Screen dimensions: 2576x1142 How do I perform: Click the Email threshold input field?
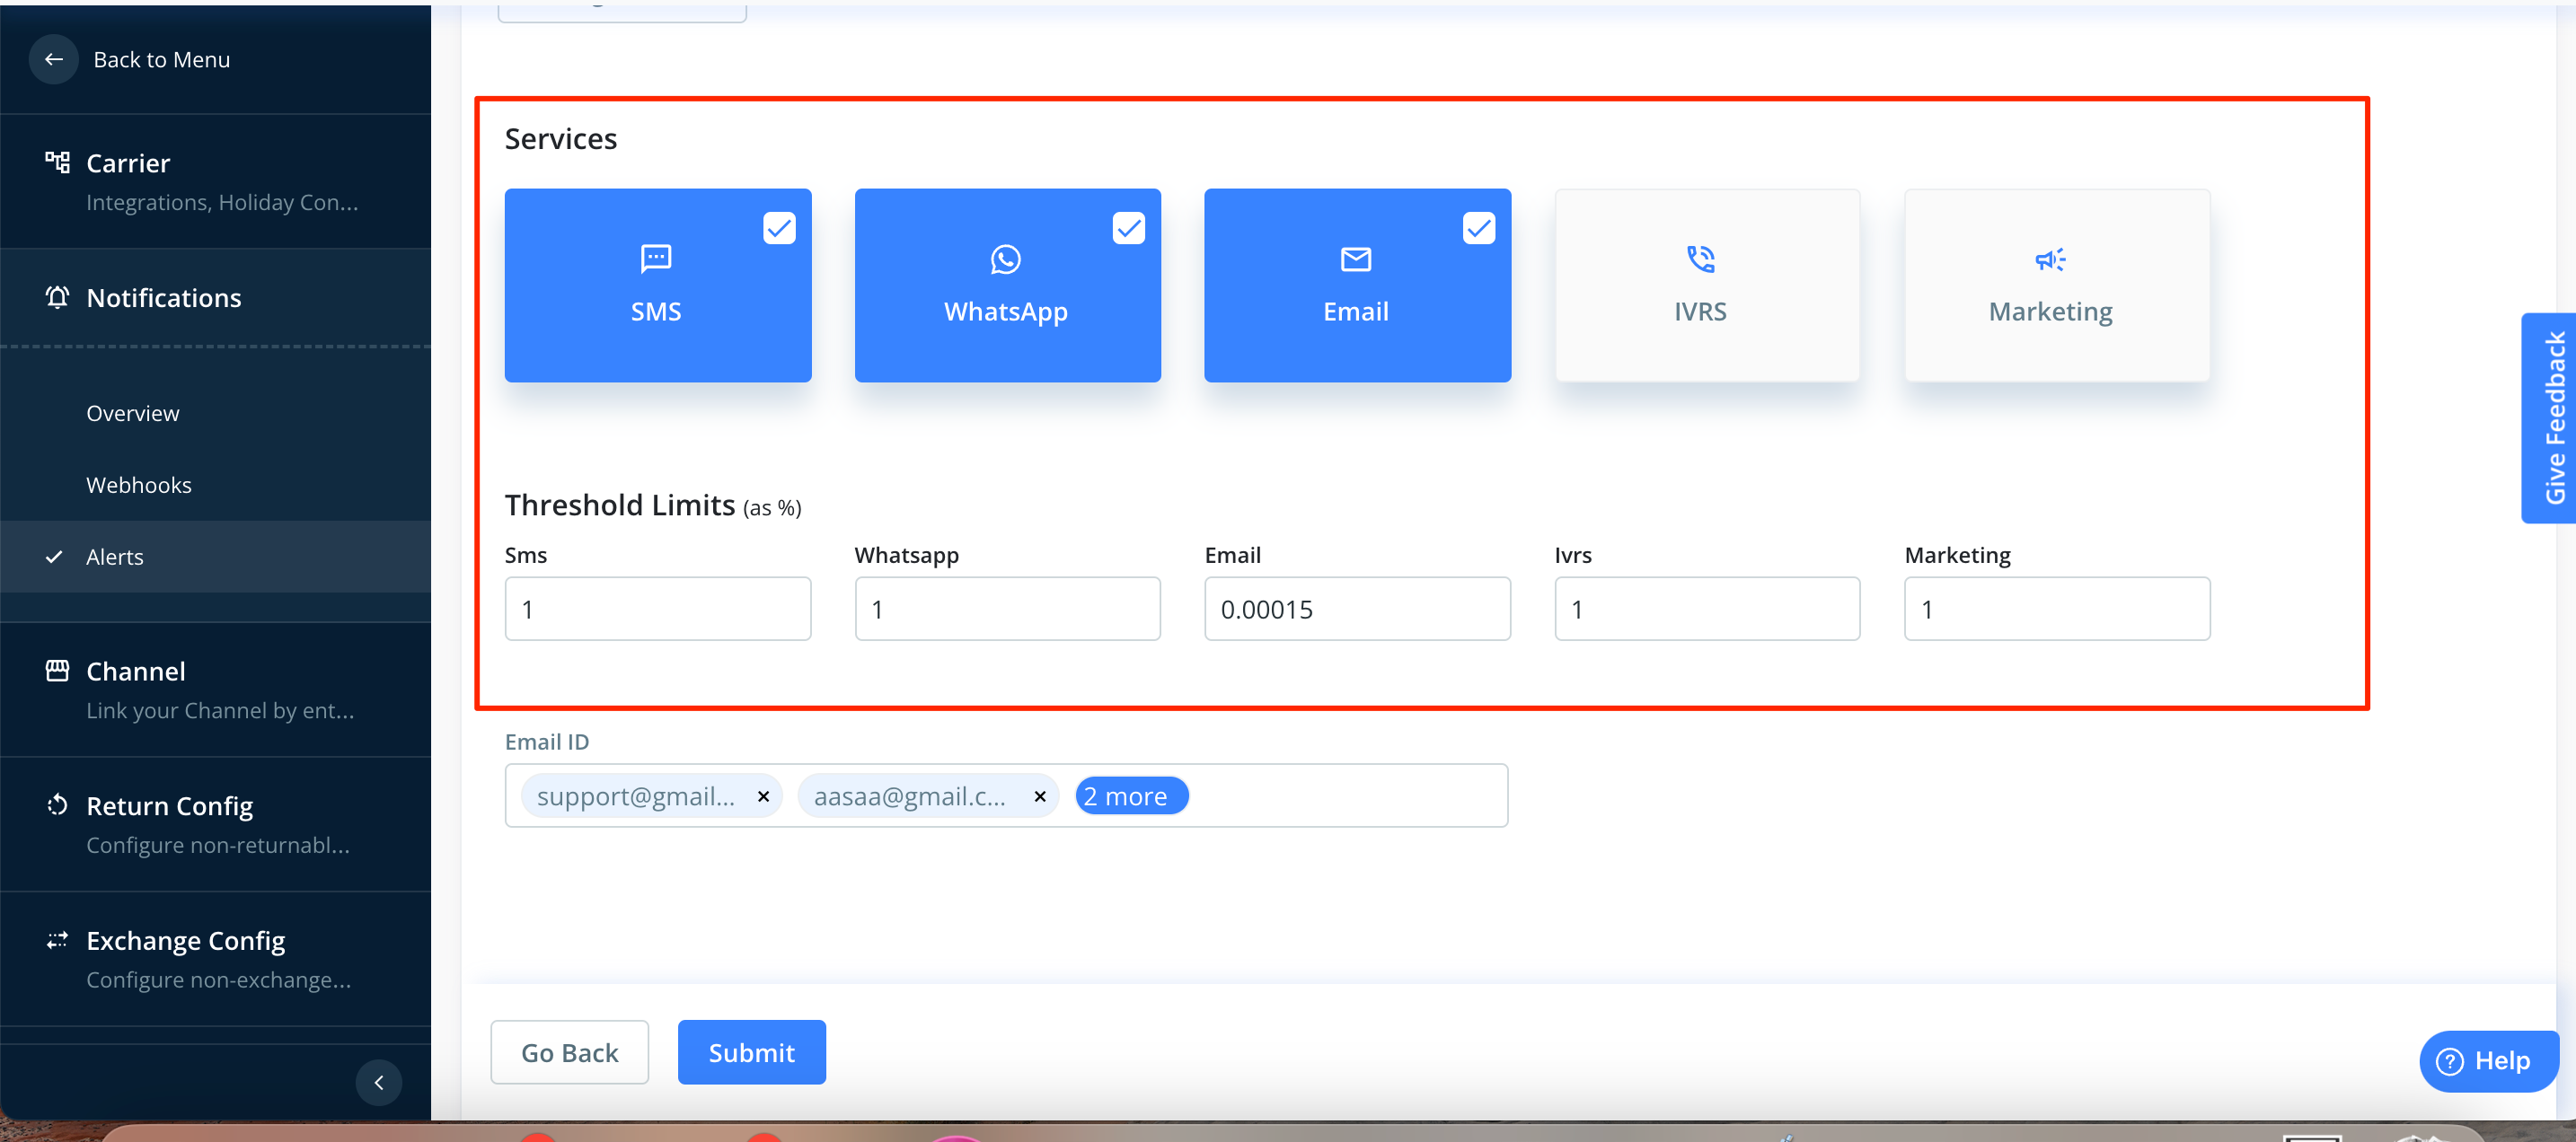coord(1356,609)
